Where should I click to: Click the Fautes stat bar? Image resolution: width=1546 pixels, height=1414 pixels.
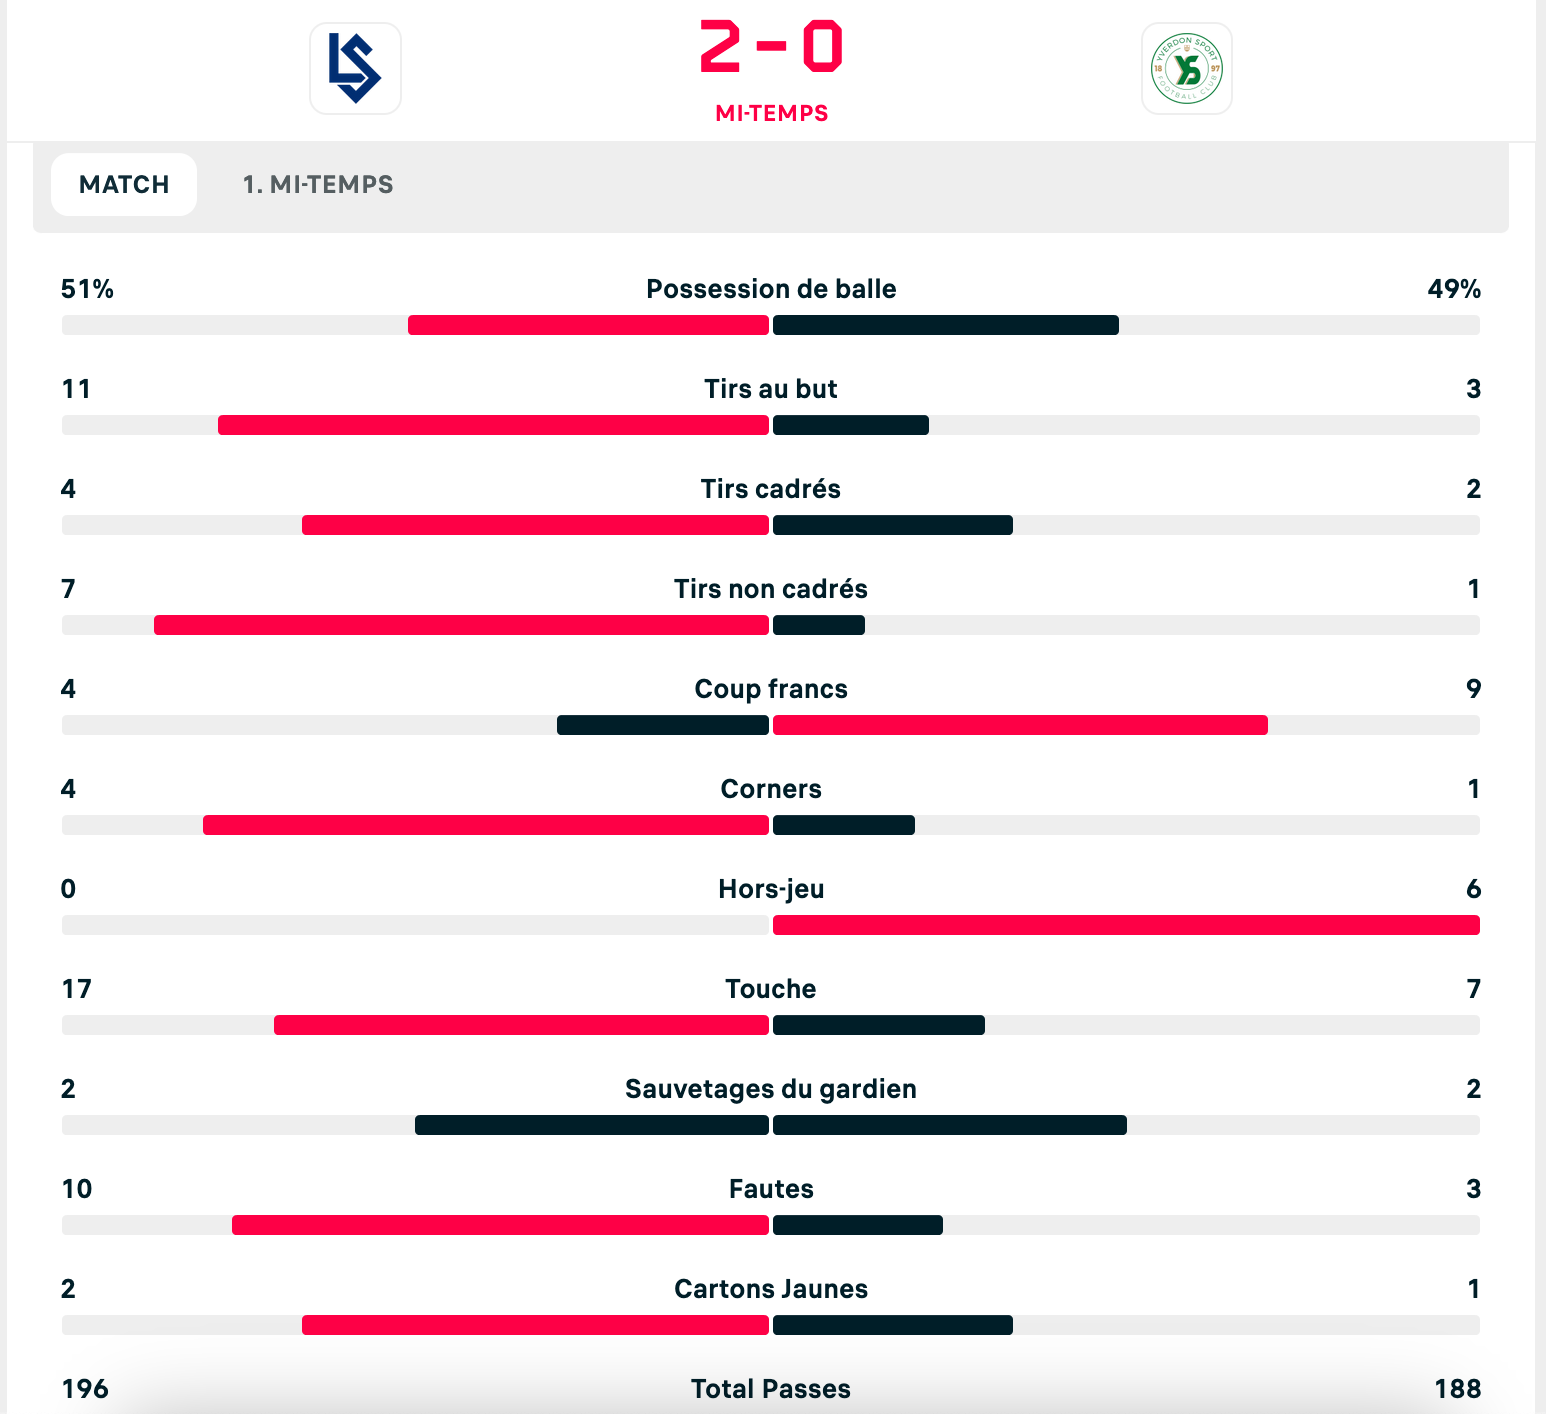pos(770,1225)
